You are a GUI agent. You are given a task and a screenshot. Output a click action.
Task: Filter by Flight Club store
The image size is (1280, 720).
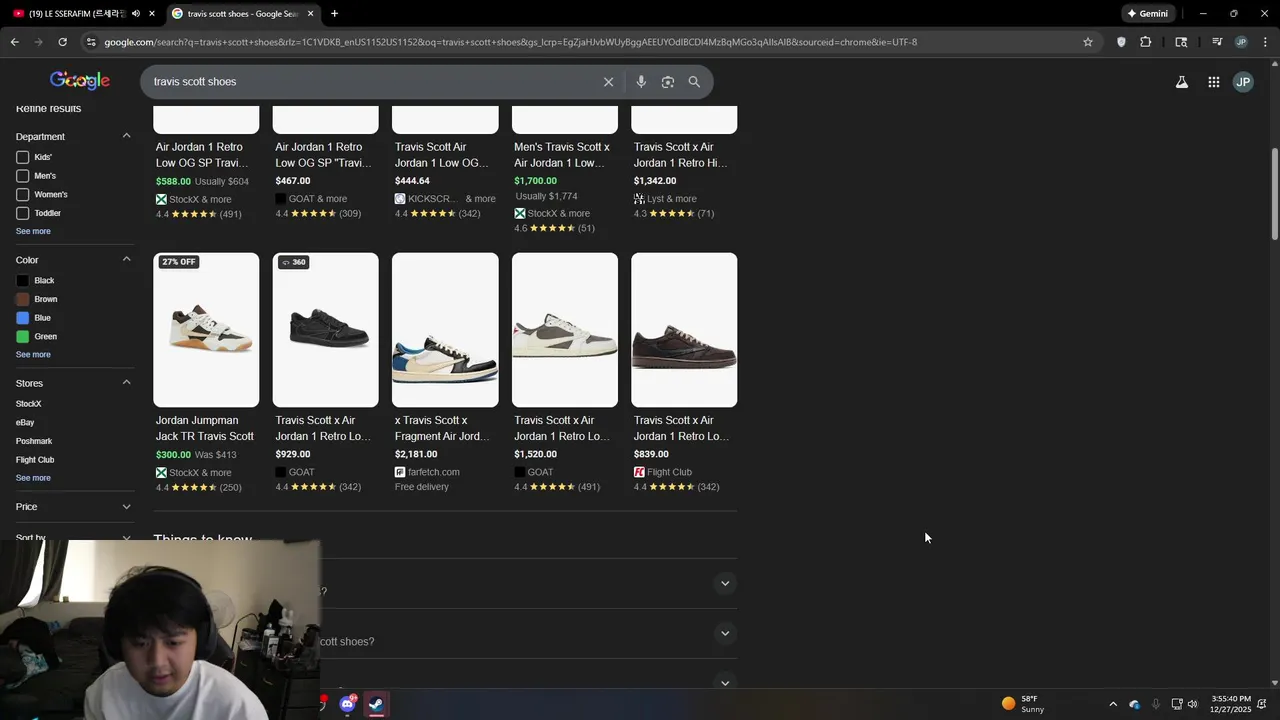tap(35, 460)
